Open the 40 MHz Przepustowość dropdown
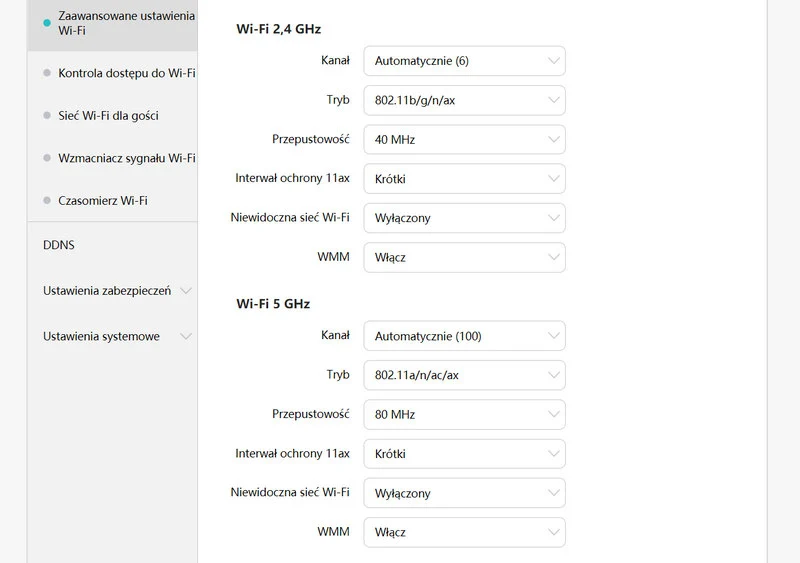Image resolution: width=800 pixels, height=563 pixels. 464,140
